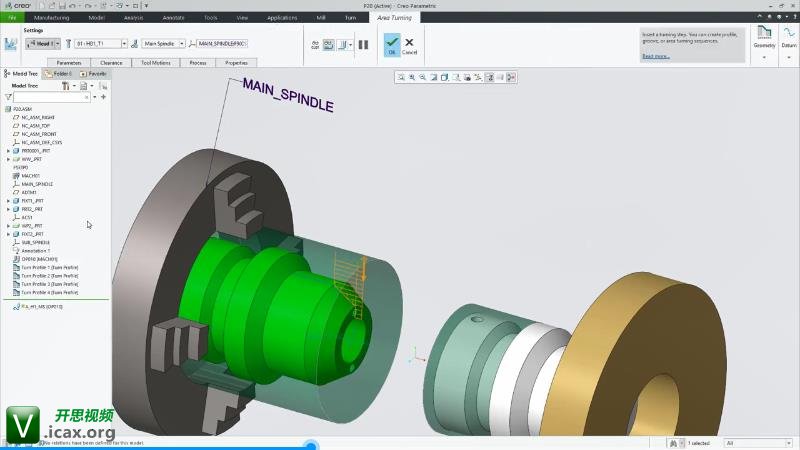Screen dimensions: 800x450
Task: Pause the turning step with the pause icon
Action: 363,44
